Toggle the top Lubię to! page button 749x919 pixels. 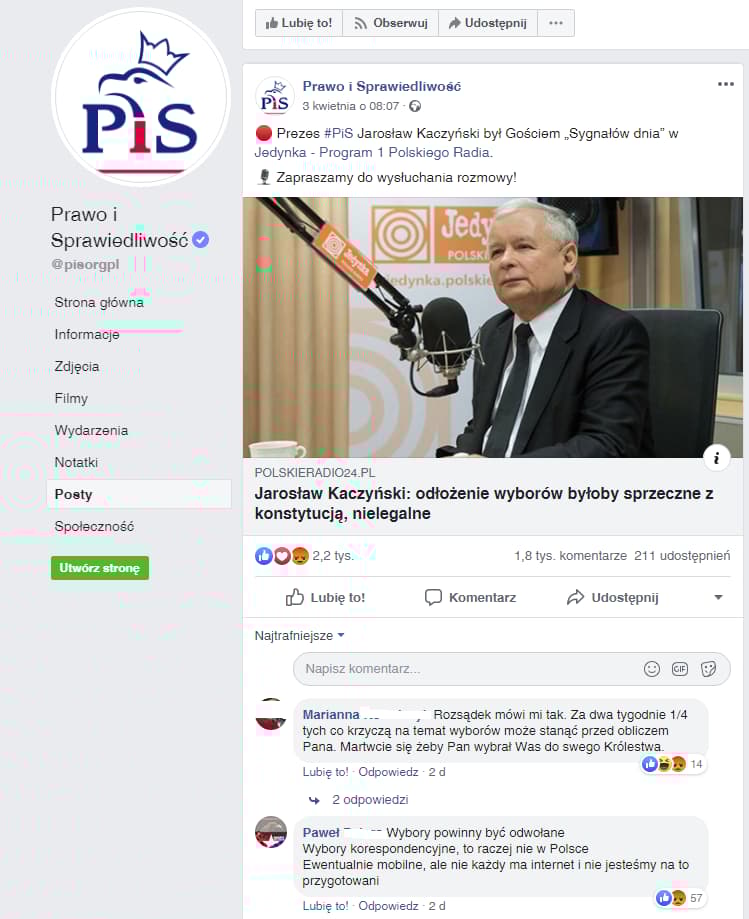(x=299, y=23)
